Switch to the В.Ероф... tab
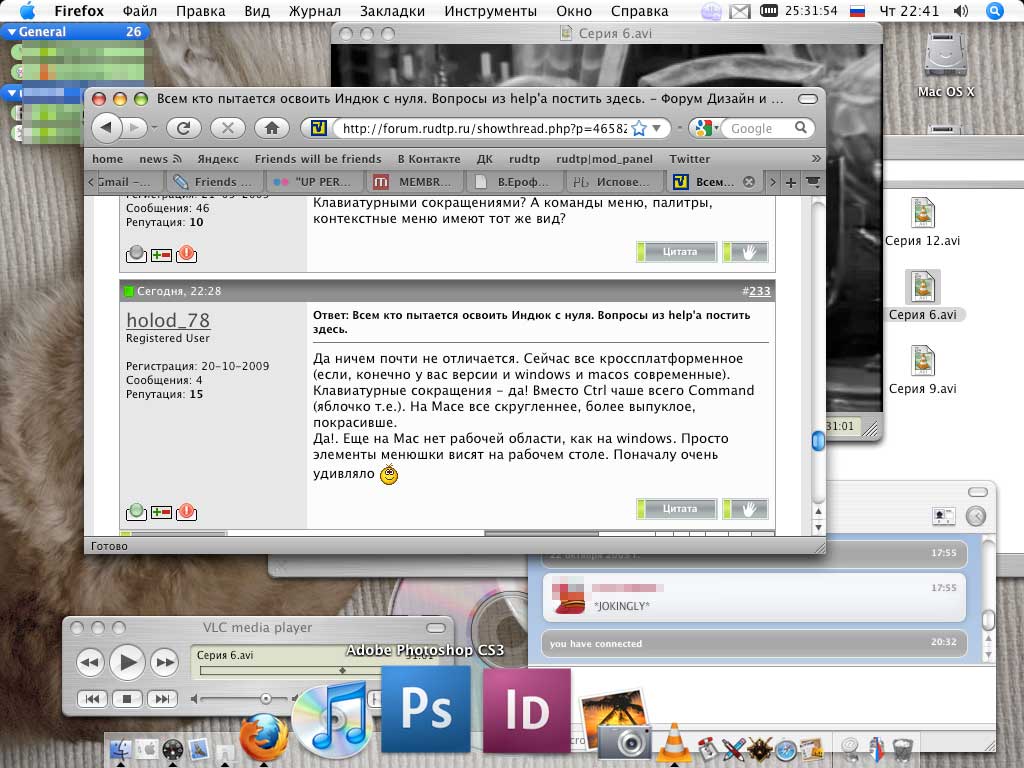This screenshot has width=1024, height=768. pos(513,182)
